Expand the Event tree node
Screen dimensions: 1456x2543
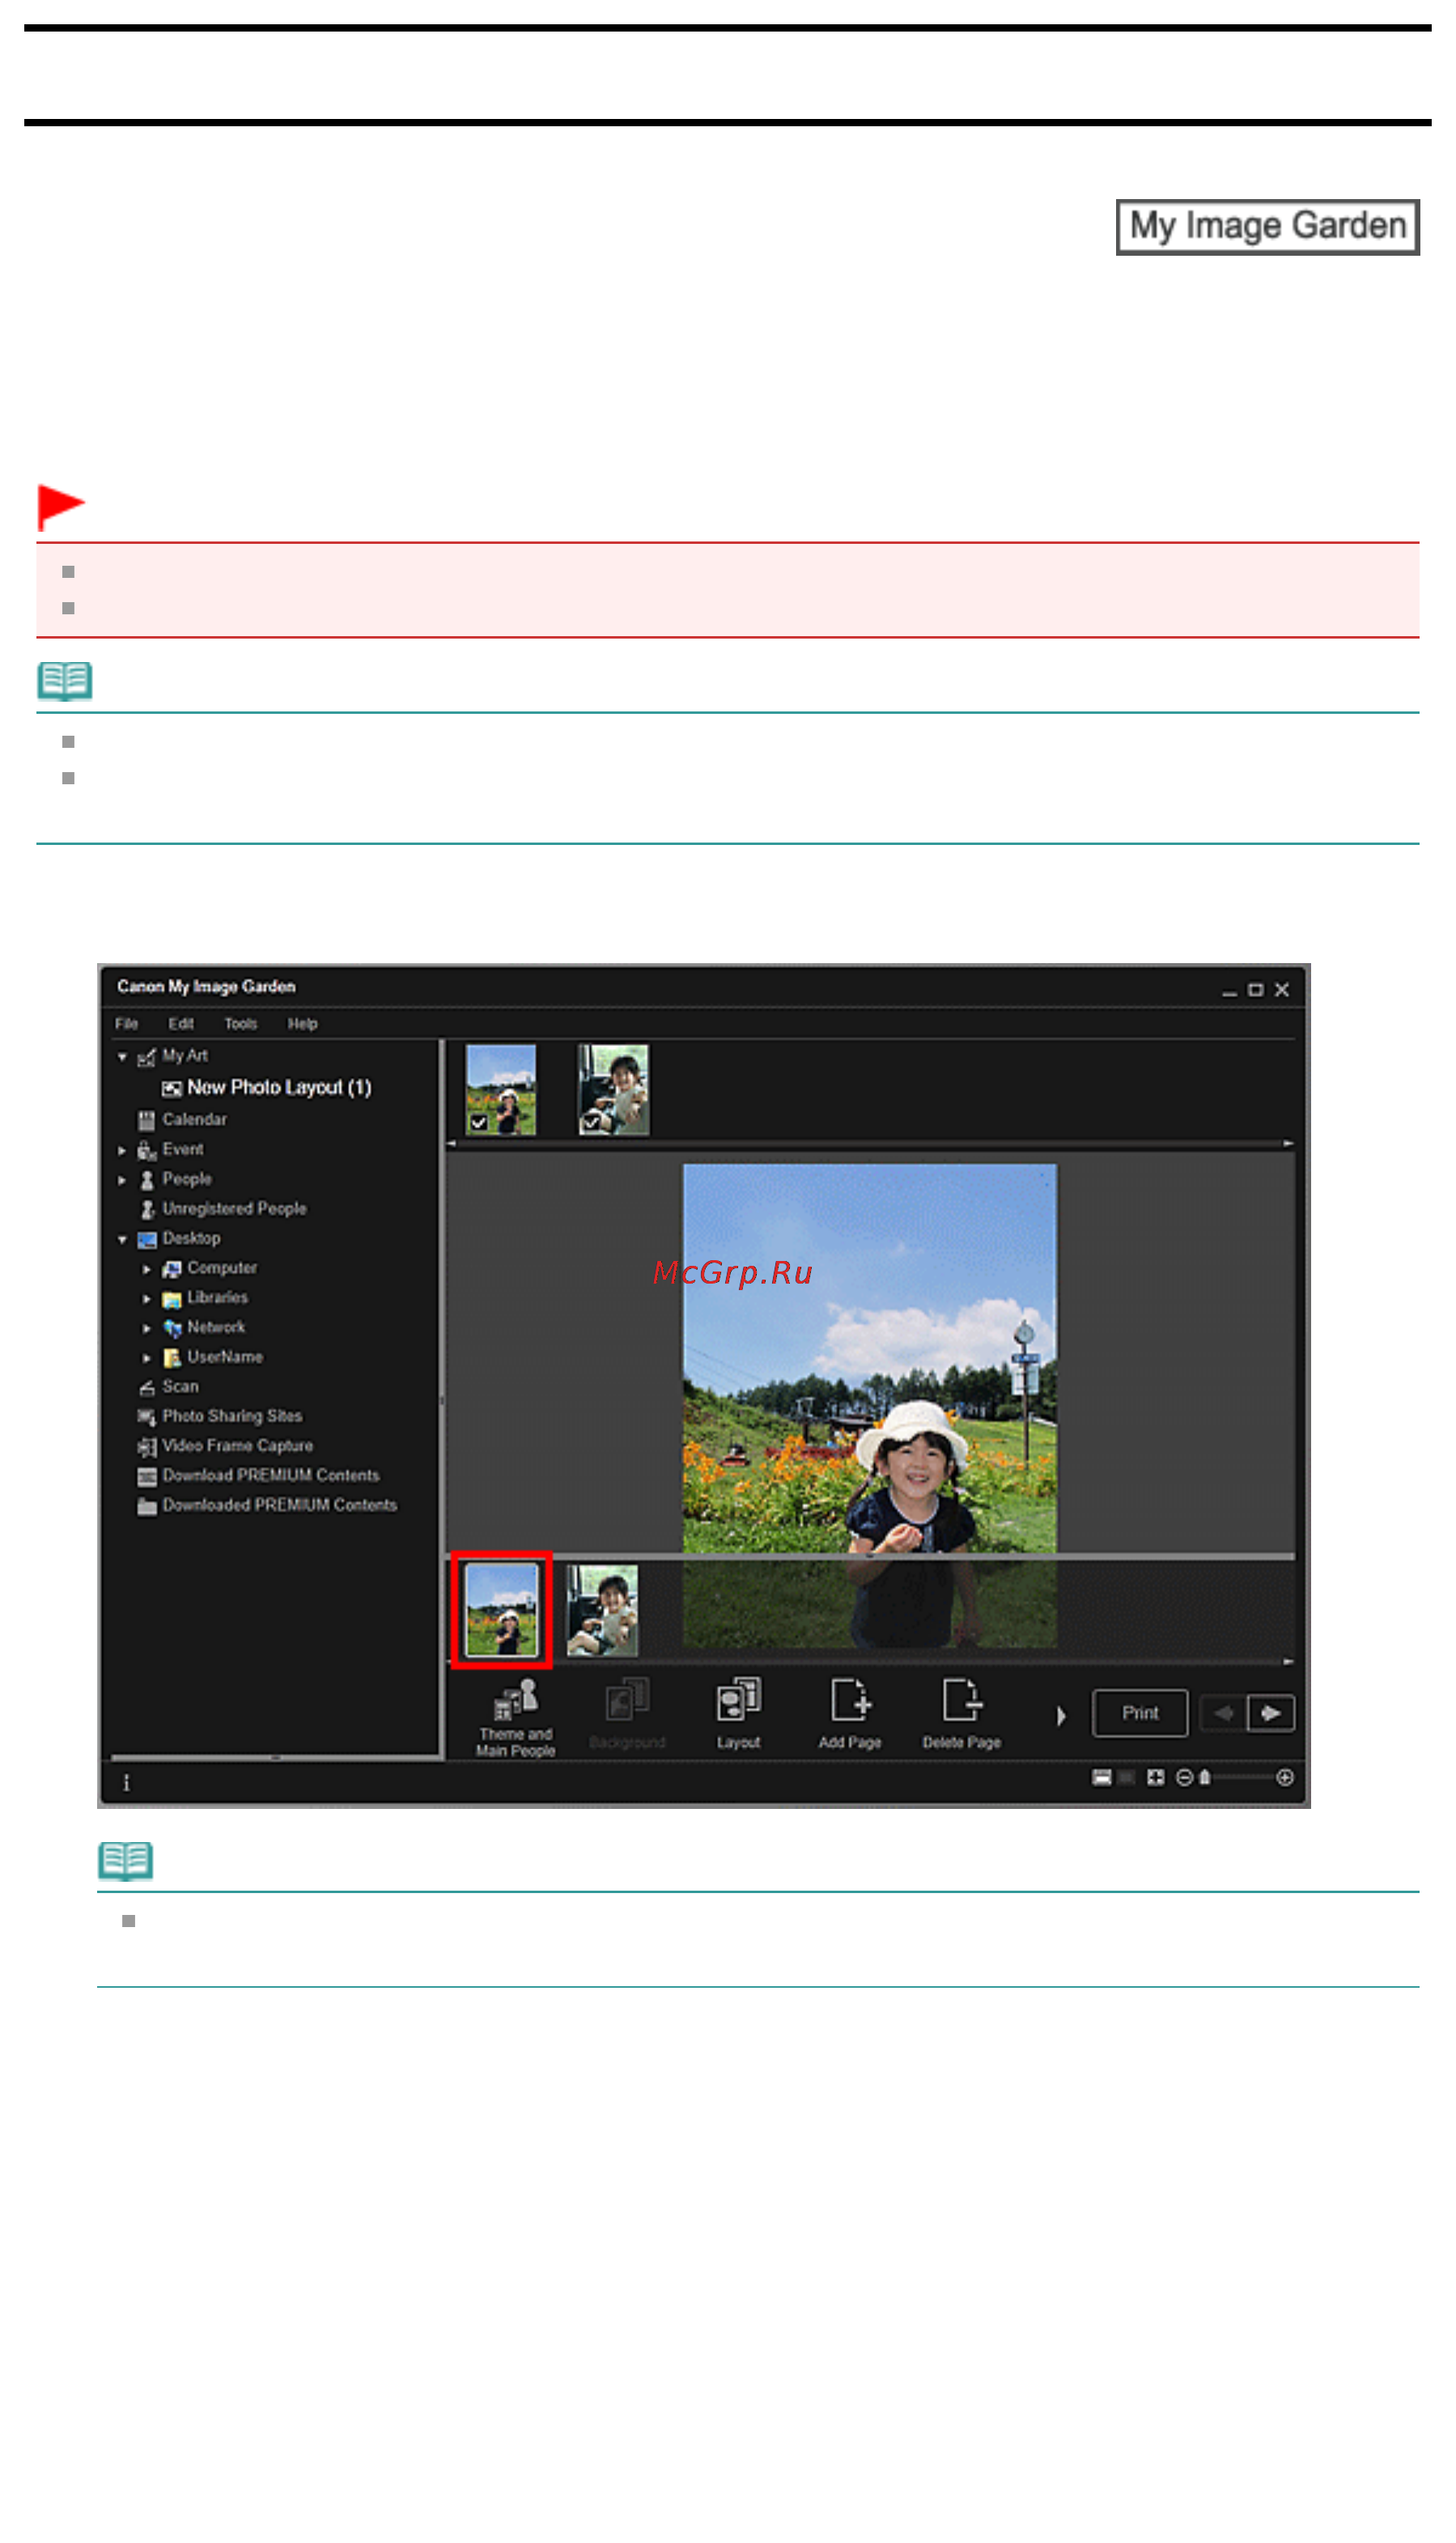[x=122, y=1150]
